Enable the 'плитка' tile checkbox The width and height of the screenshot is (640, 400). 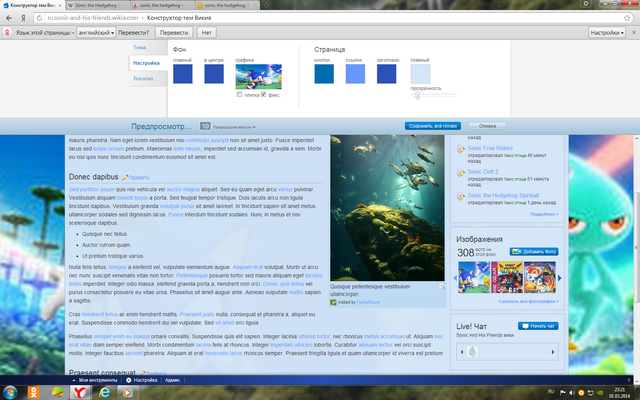pos(240,94)
